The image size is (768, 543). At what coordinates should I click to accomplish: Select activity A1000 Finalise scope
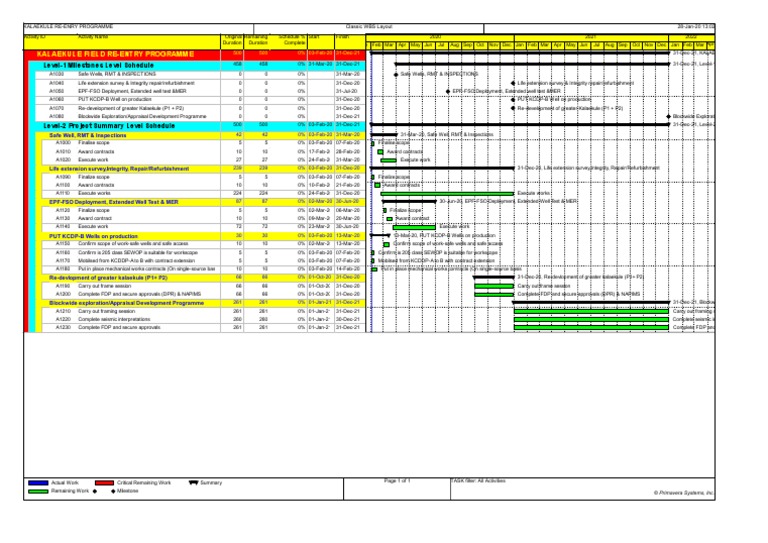coord(204,143)
